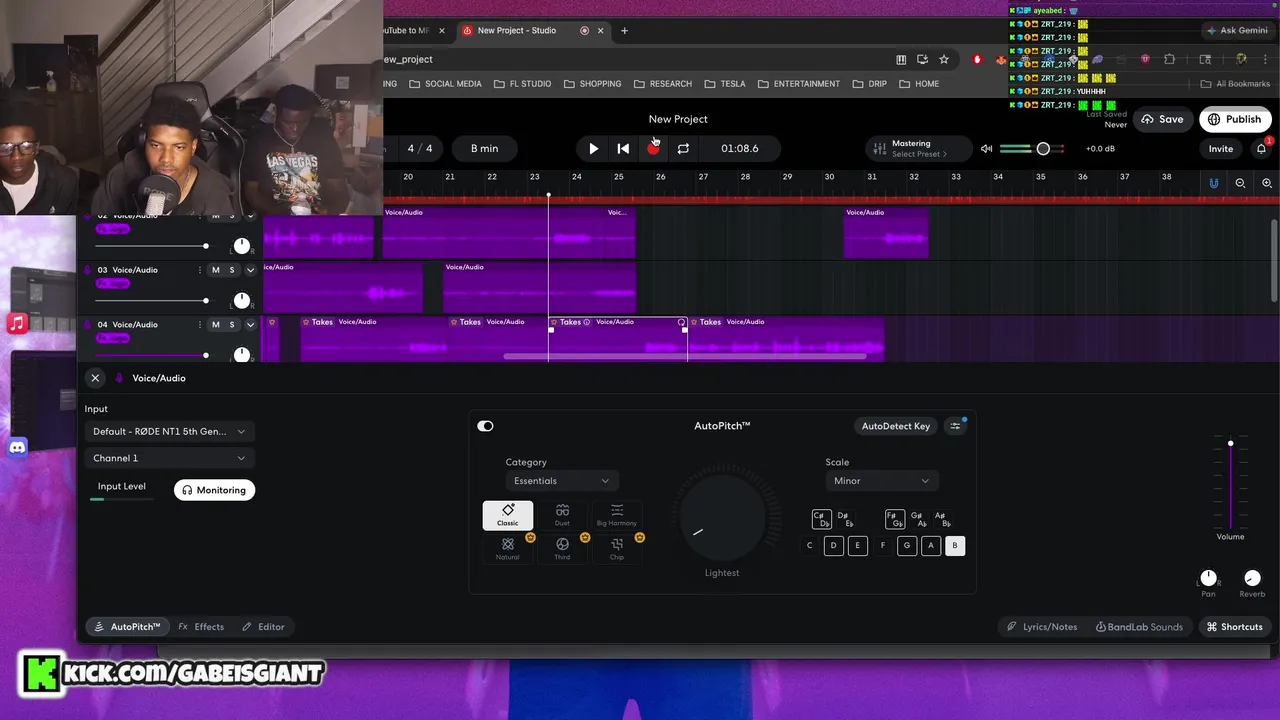Toggle input Monitoring button
The height and width of the screenshot is (720, 1280).
214,490
